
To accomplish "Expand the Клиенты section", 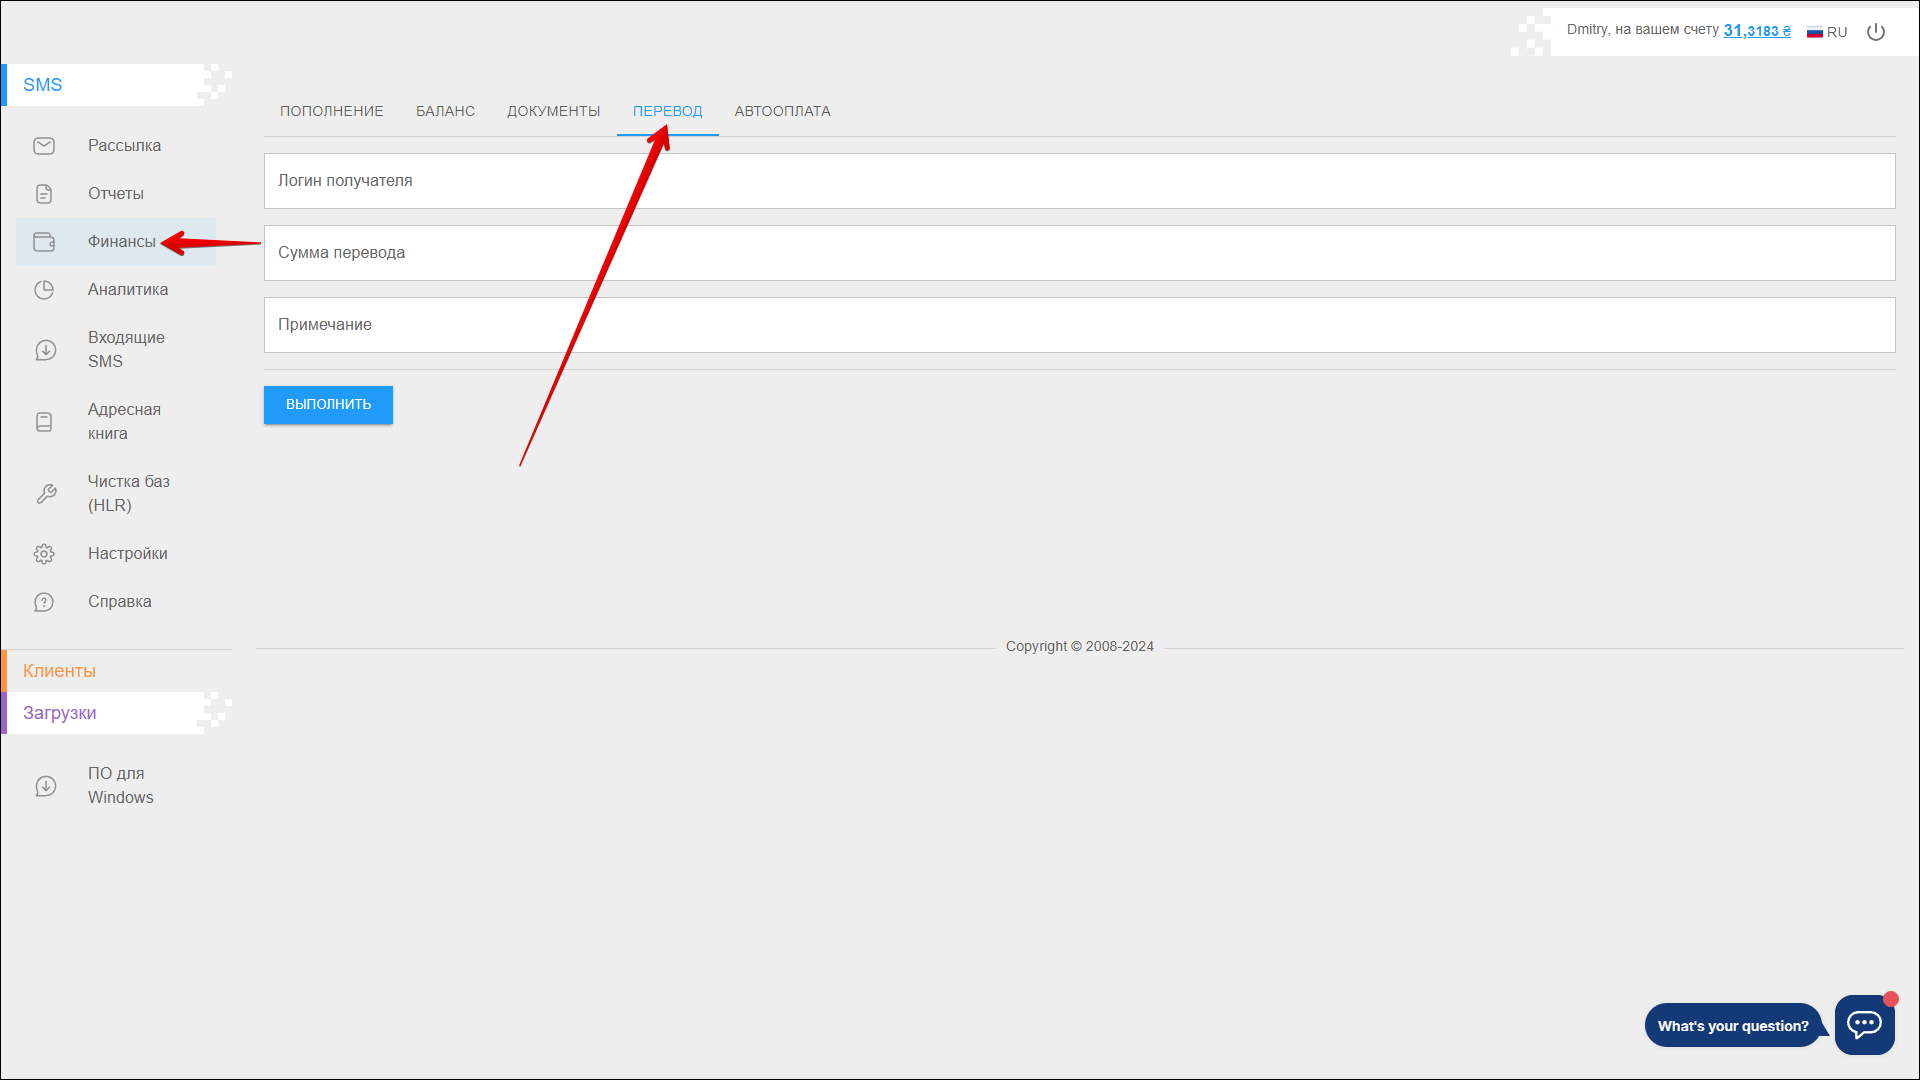I will [x=60, y=671].
